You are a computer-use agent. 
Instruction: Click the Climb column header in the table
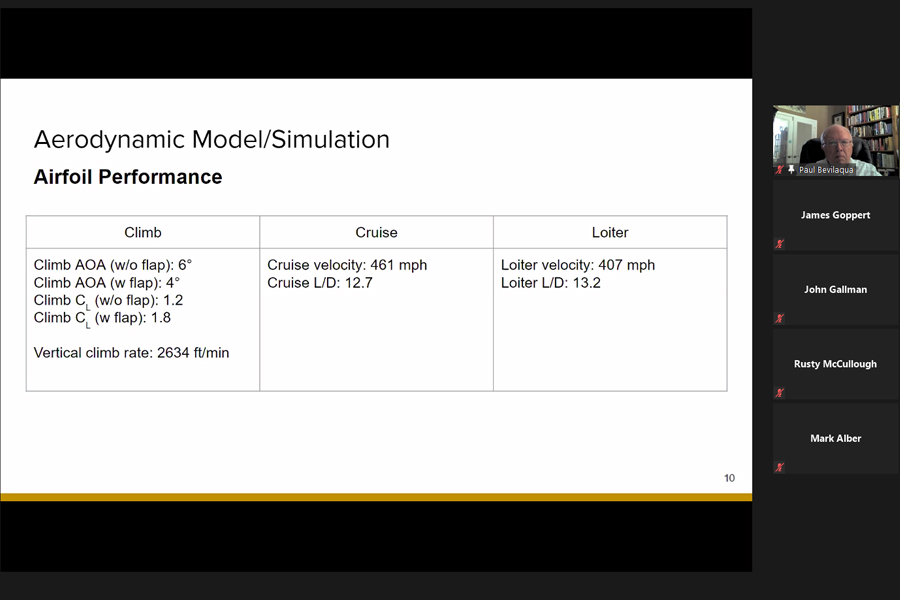(x=142, y=232)
